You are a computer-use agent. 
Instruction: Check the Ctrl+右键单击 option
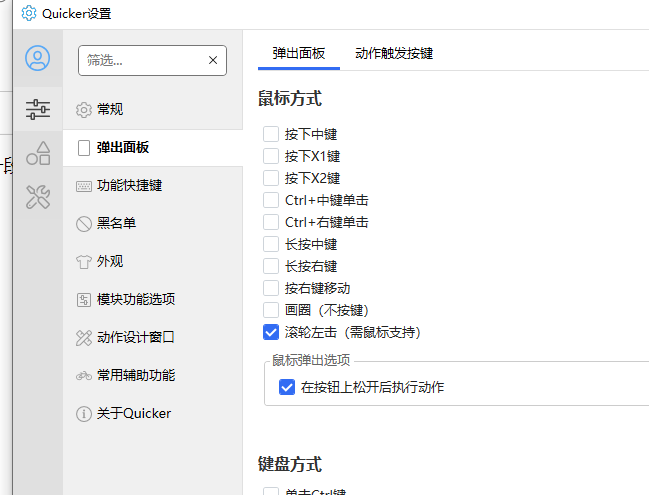coord(271,222)
